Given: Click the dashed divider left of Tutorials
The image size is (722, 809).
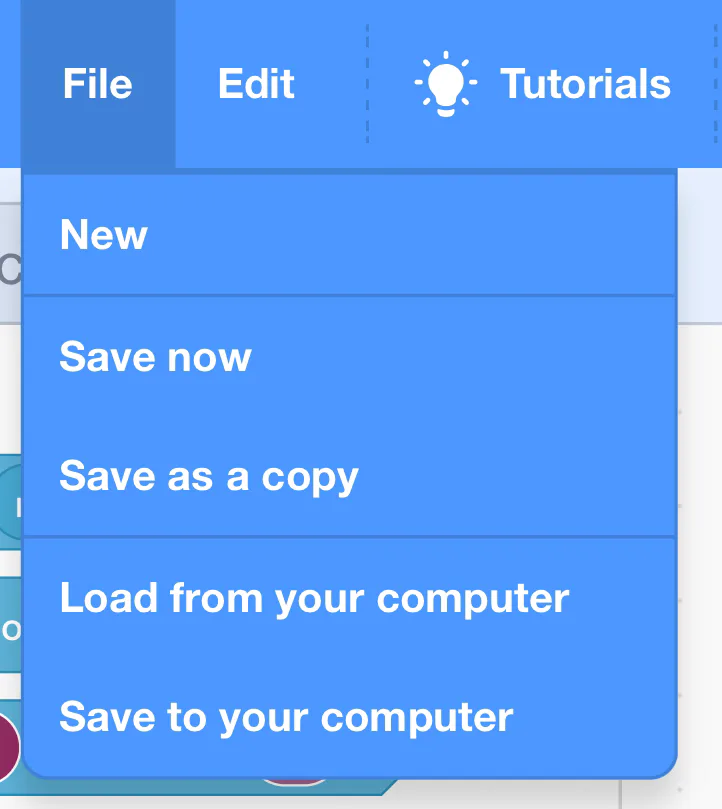Looking at the screenshot, I should [367, 84].
